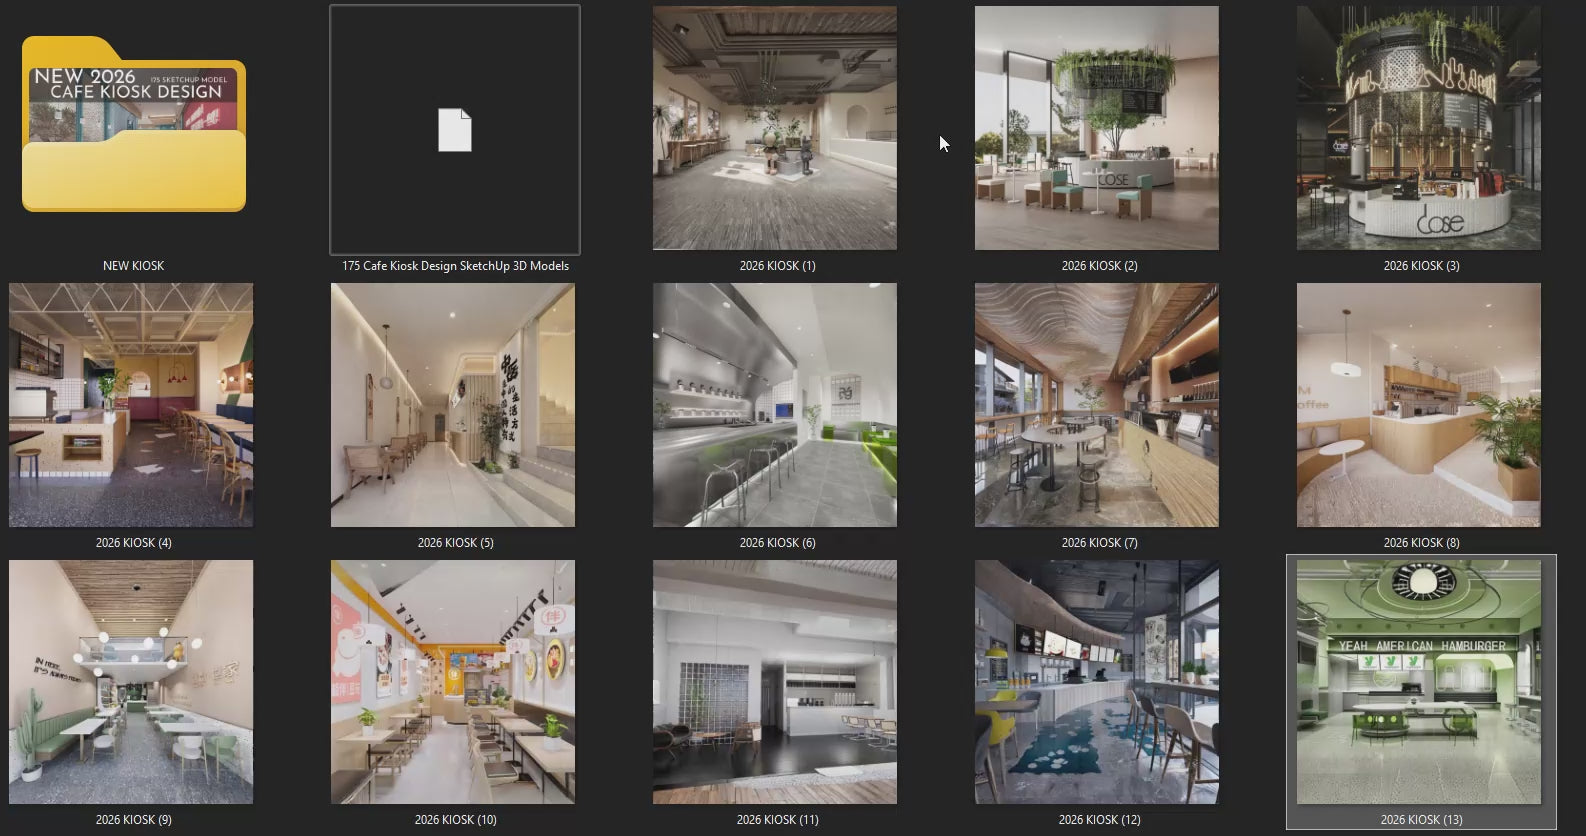Click the "2026 KIOSK (7)" file name label

pyautogui.click(x=1099, y=543)
